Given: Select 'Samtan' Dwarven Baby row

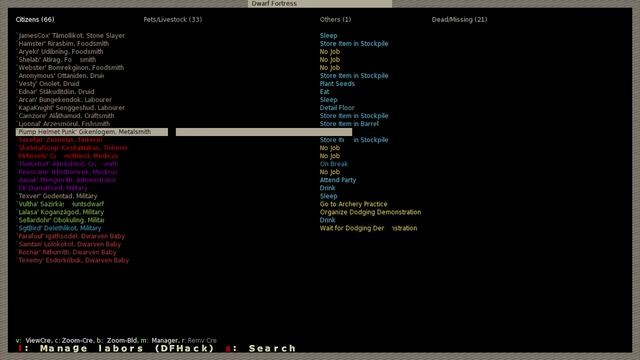Looking at the screenshot, I should (x=69, y=244).
